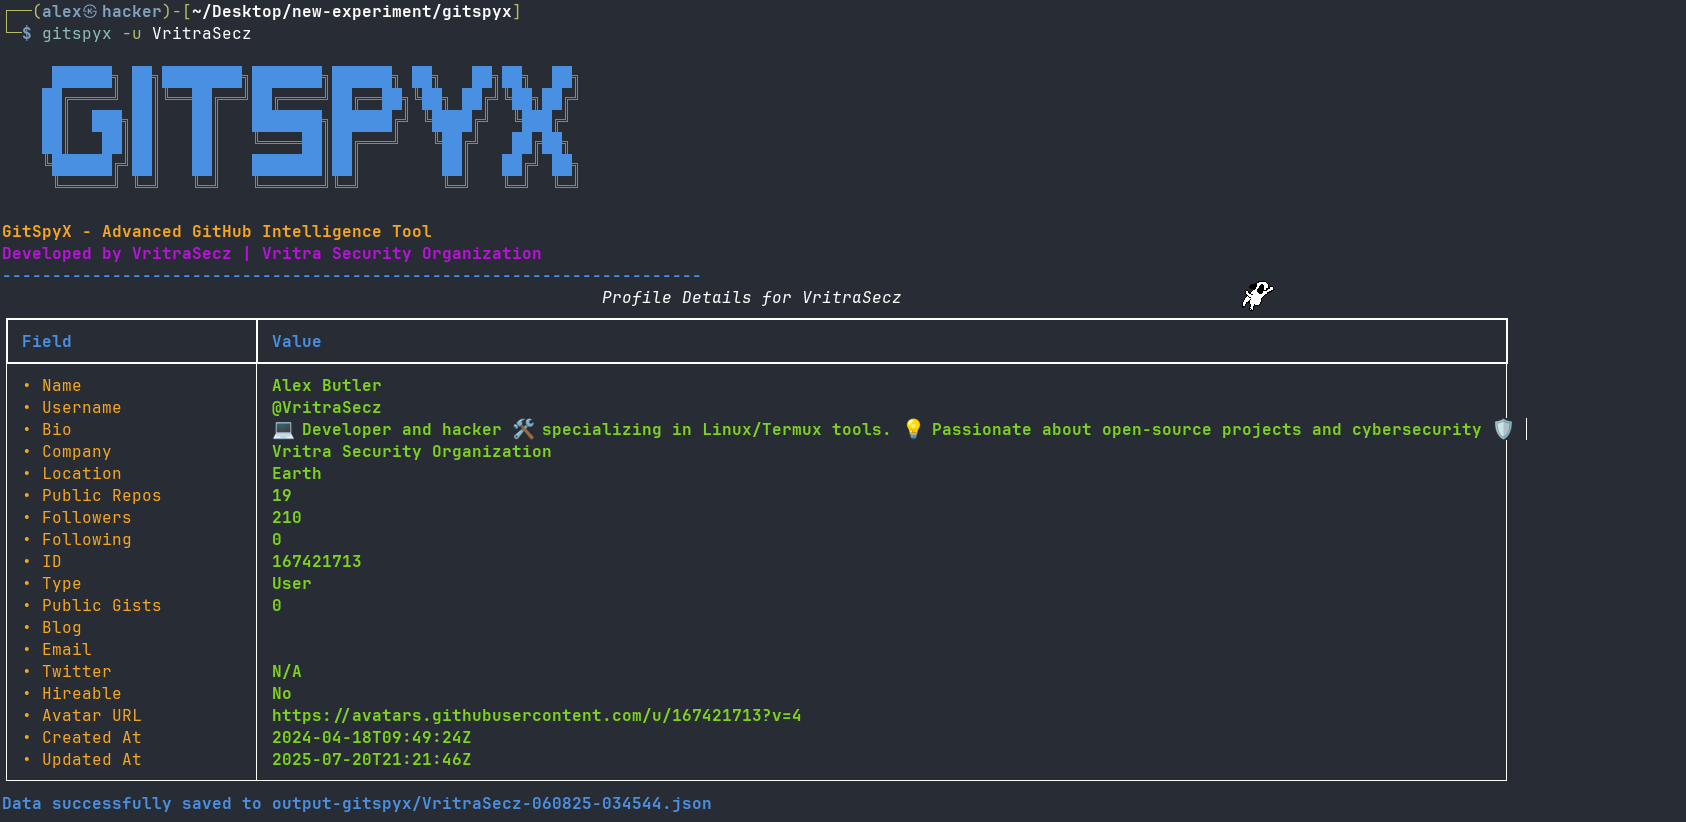Click the current directory path in the prompt
1686x822 pixels.
point(351,12)
